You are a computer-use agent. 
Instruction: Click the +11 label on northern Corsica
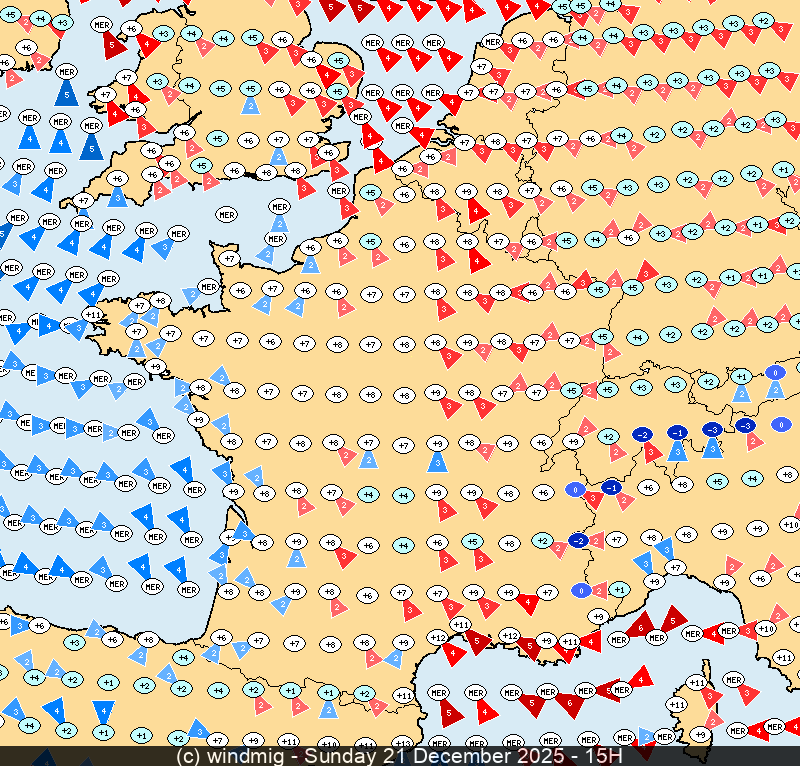(698, 683)
